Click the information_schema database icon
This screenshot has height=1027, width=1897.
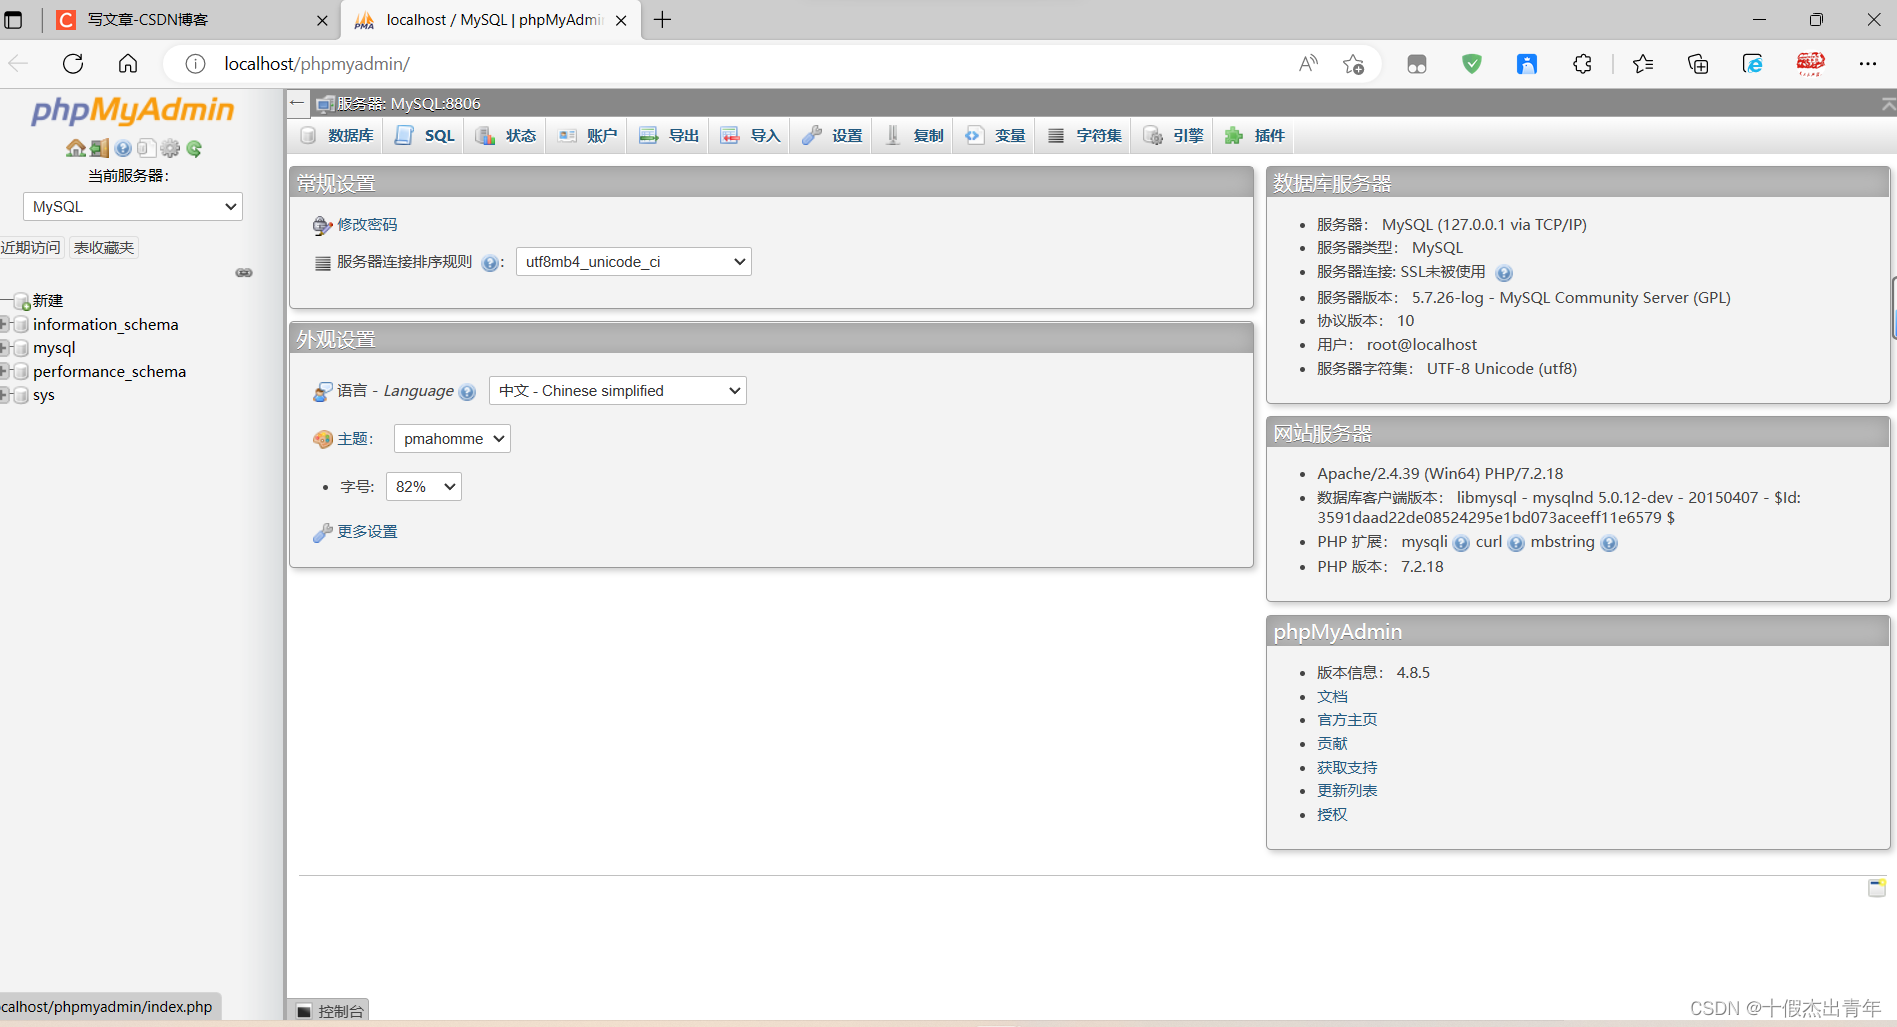[21, 325]
